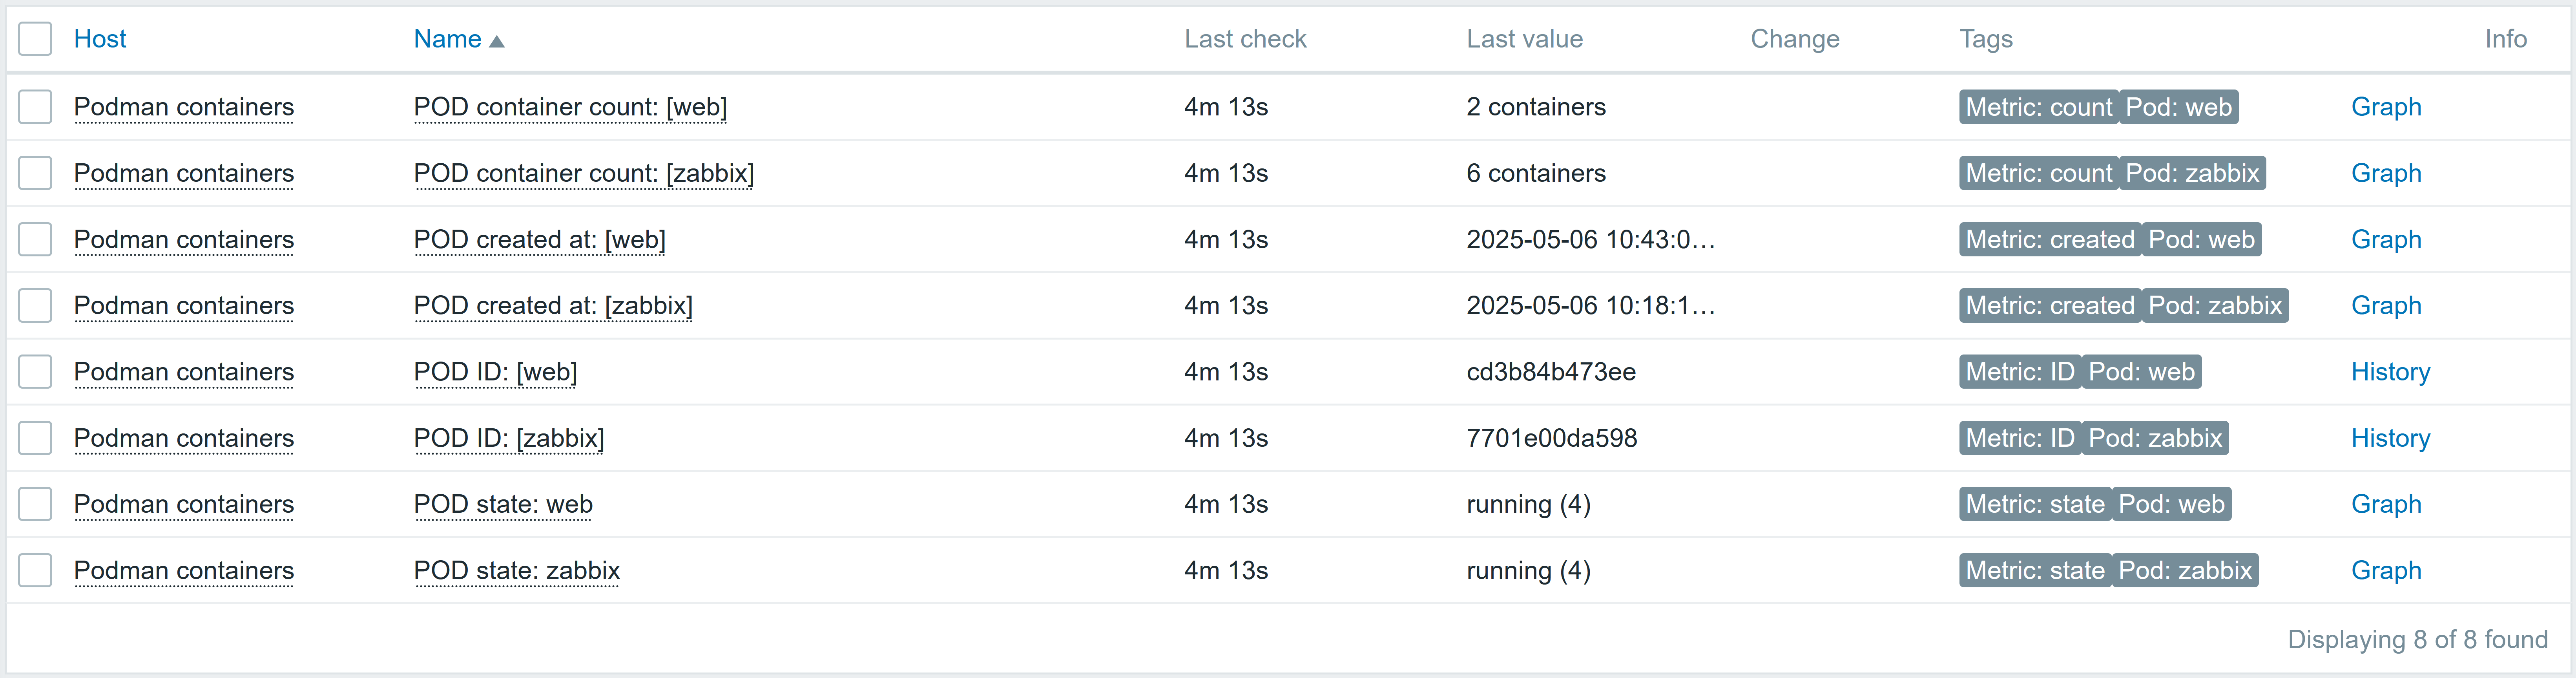Click Pod: zabbix tag in created at row

[x=2215, y=305]
